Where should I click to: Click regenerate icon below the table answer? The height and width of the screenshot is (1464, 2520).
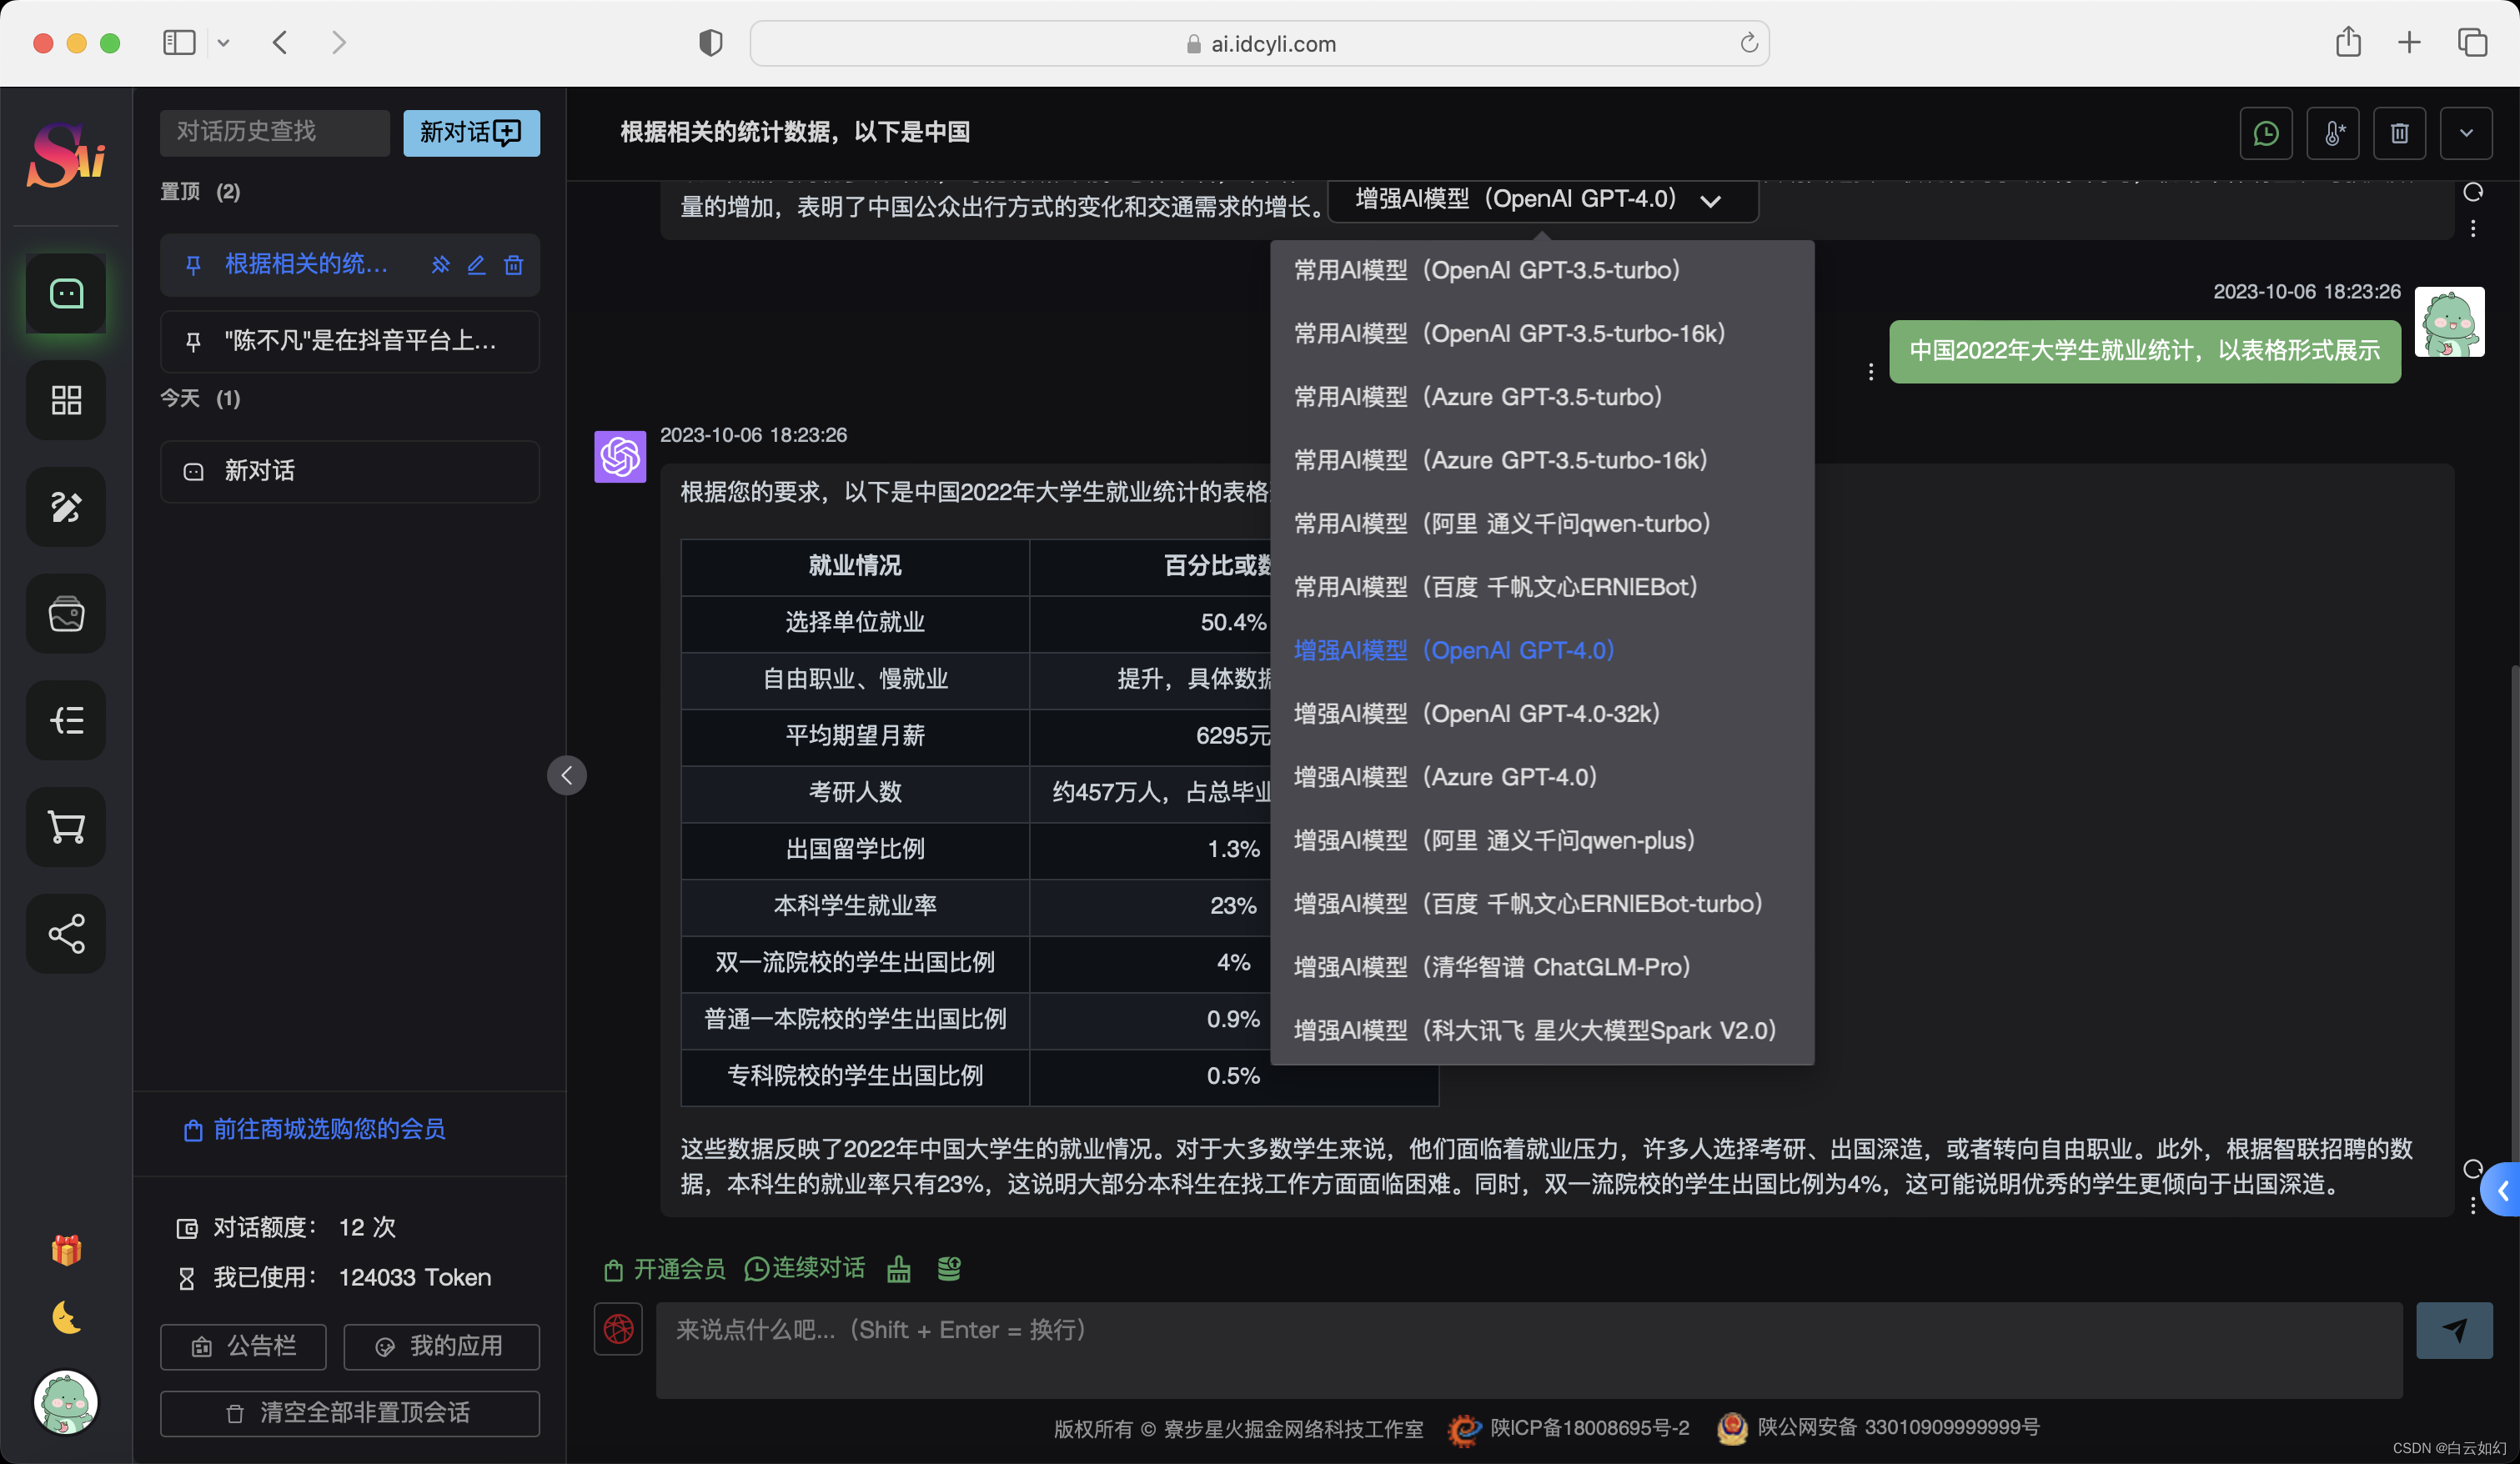point(2473,1169)
